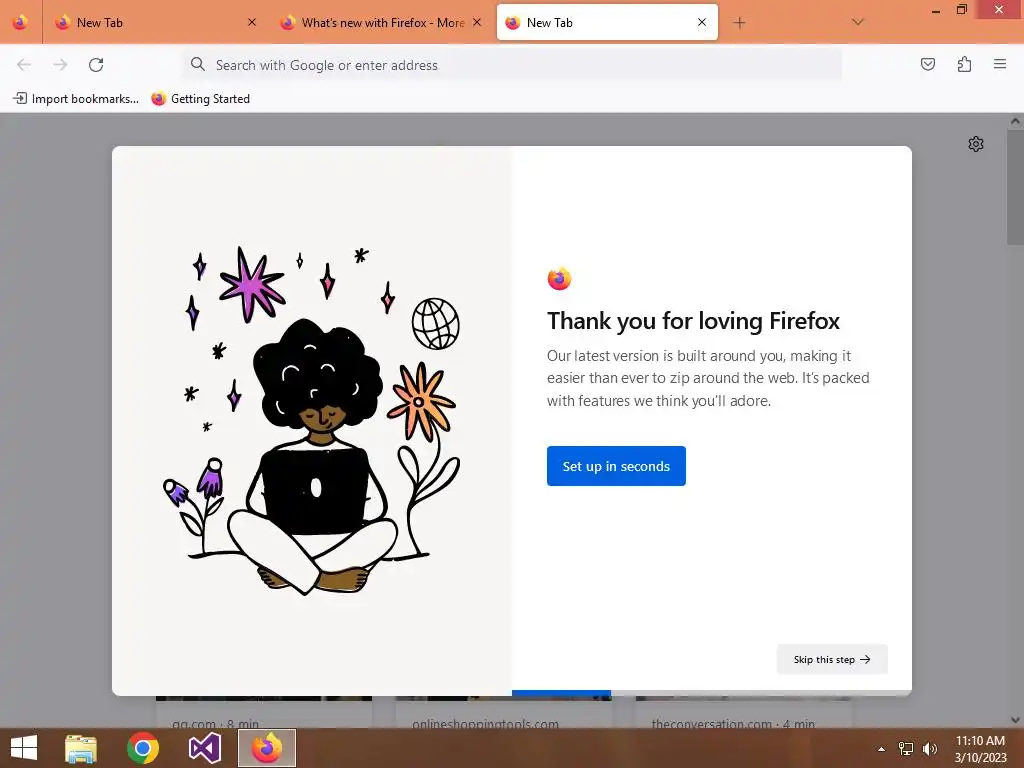1024x768 pixels.
Task: Open Getting Started bookmark
Action: 201,99
